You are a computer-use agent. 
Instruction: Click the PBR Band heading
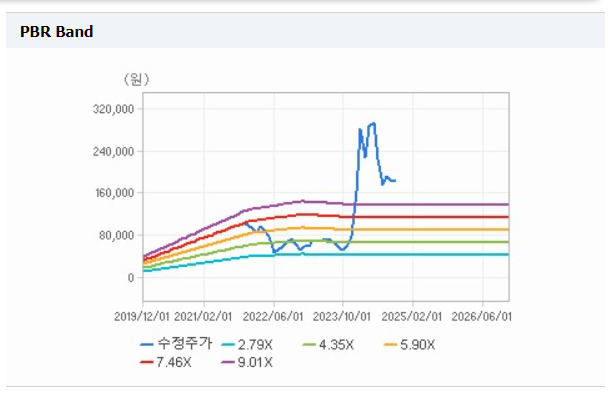coord(56,32)
